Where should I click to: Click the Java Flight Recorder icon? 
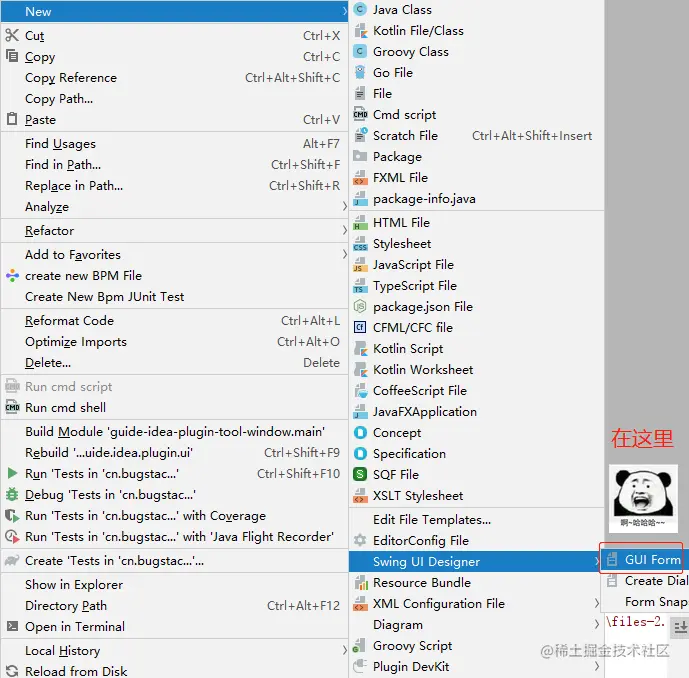(12, 537)
